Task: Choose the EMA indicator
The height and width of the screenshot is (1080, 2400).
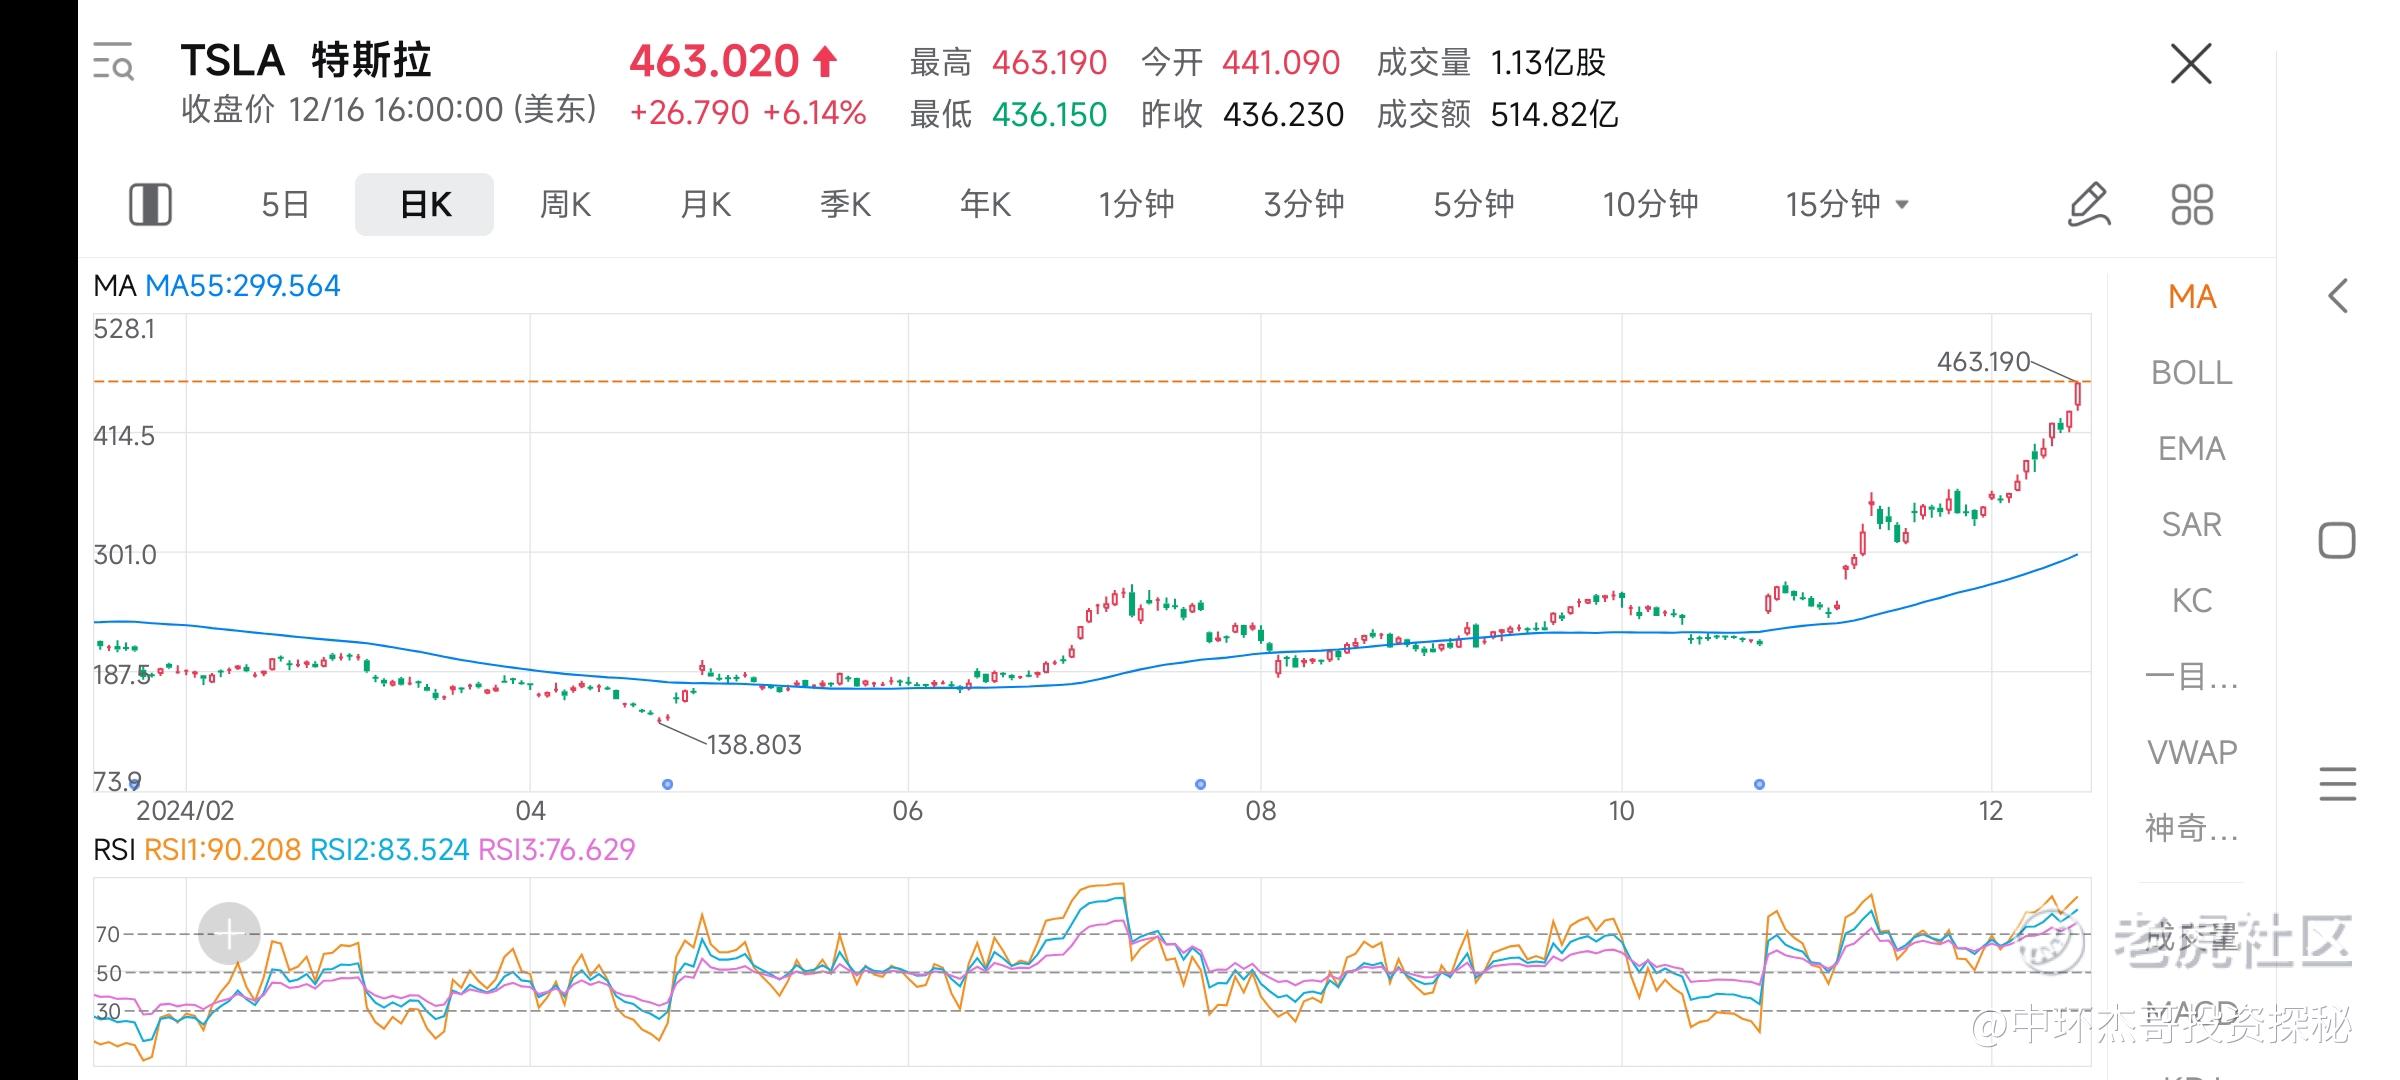Action: [x=2191, y=449]
